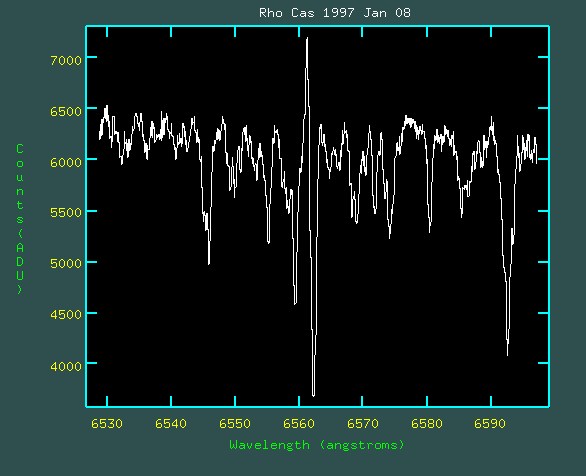
Task: Click the y-axis value 4000
Action: [66, 366]
